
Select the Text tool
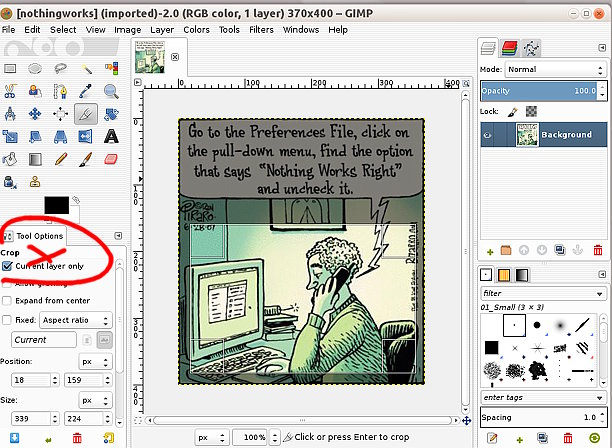[111, 137]
